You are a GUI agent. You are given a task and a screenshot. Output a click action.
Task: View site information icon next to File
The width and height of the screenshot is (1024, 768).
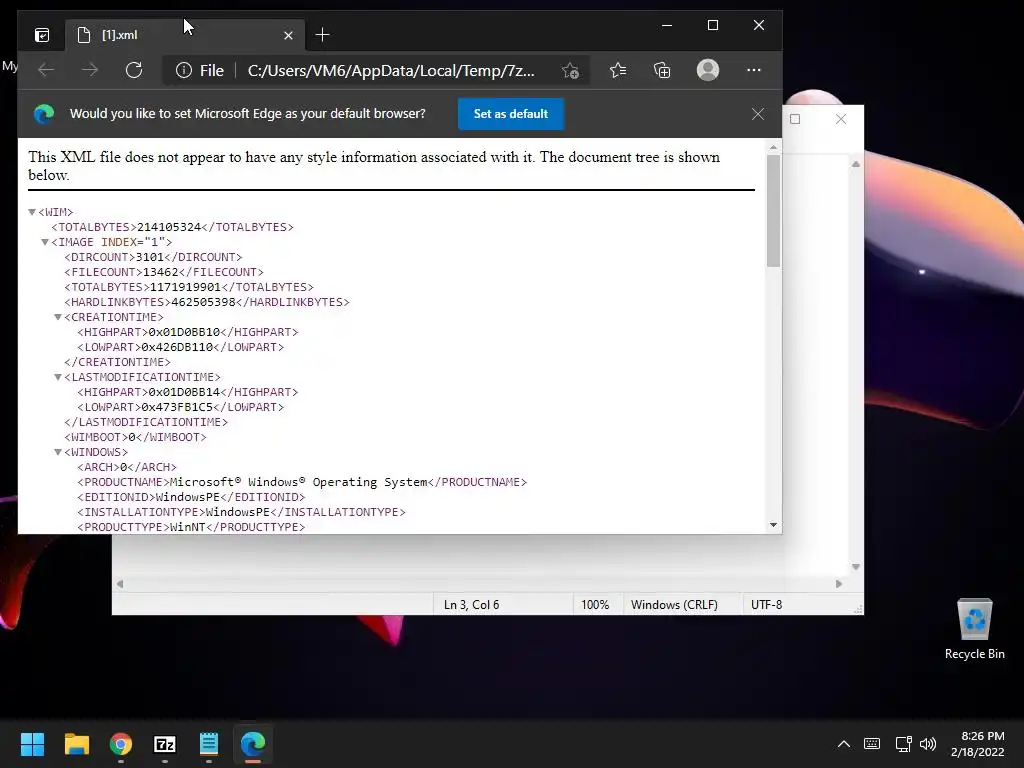coord(184,70)
